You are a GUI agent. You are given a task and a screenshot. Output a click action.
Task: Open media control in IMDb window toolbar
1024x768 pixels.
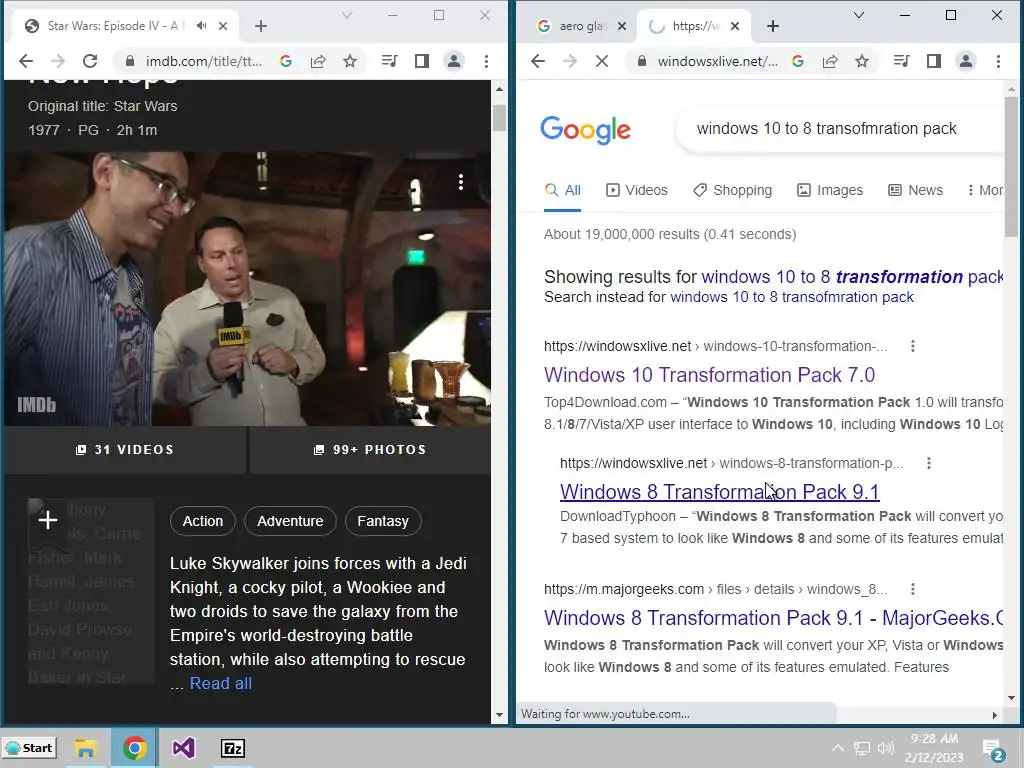(390, 61)
